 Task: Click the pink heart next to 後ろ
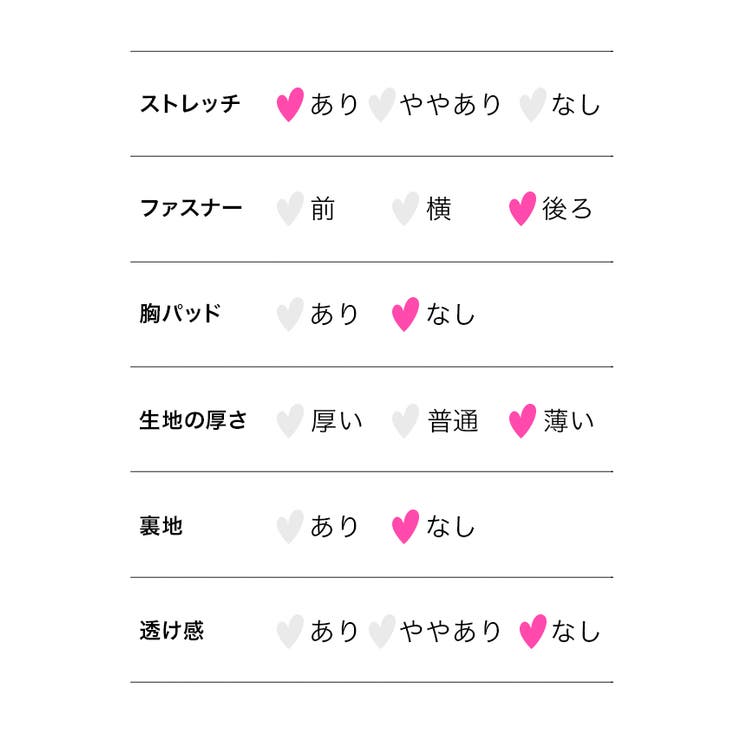(521, 209)
